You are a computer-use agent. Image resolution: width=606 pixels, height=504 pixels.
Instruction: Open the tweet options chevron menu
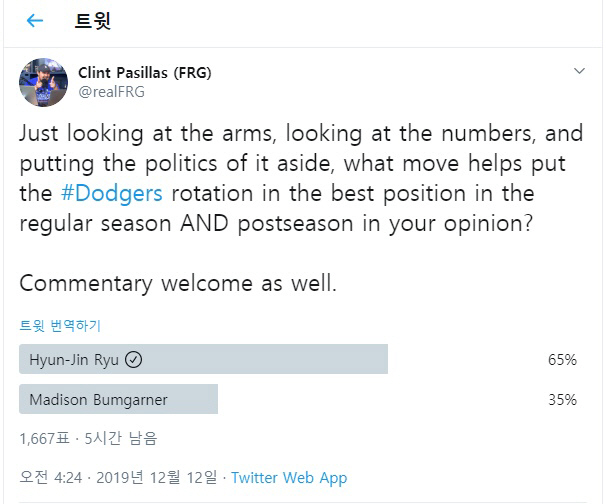(579, 72)
